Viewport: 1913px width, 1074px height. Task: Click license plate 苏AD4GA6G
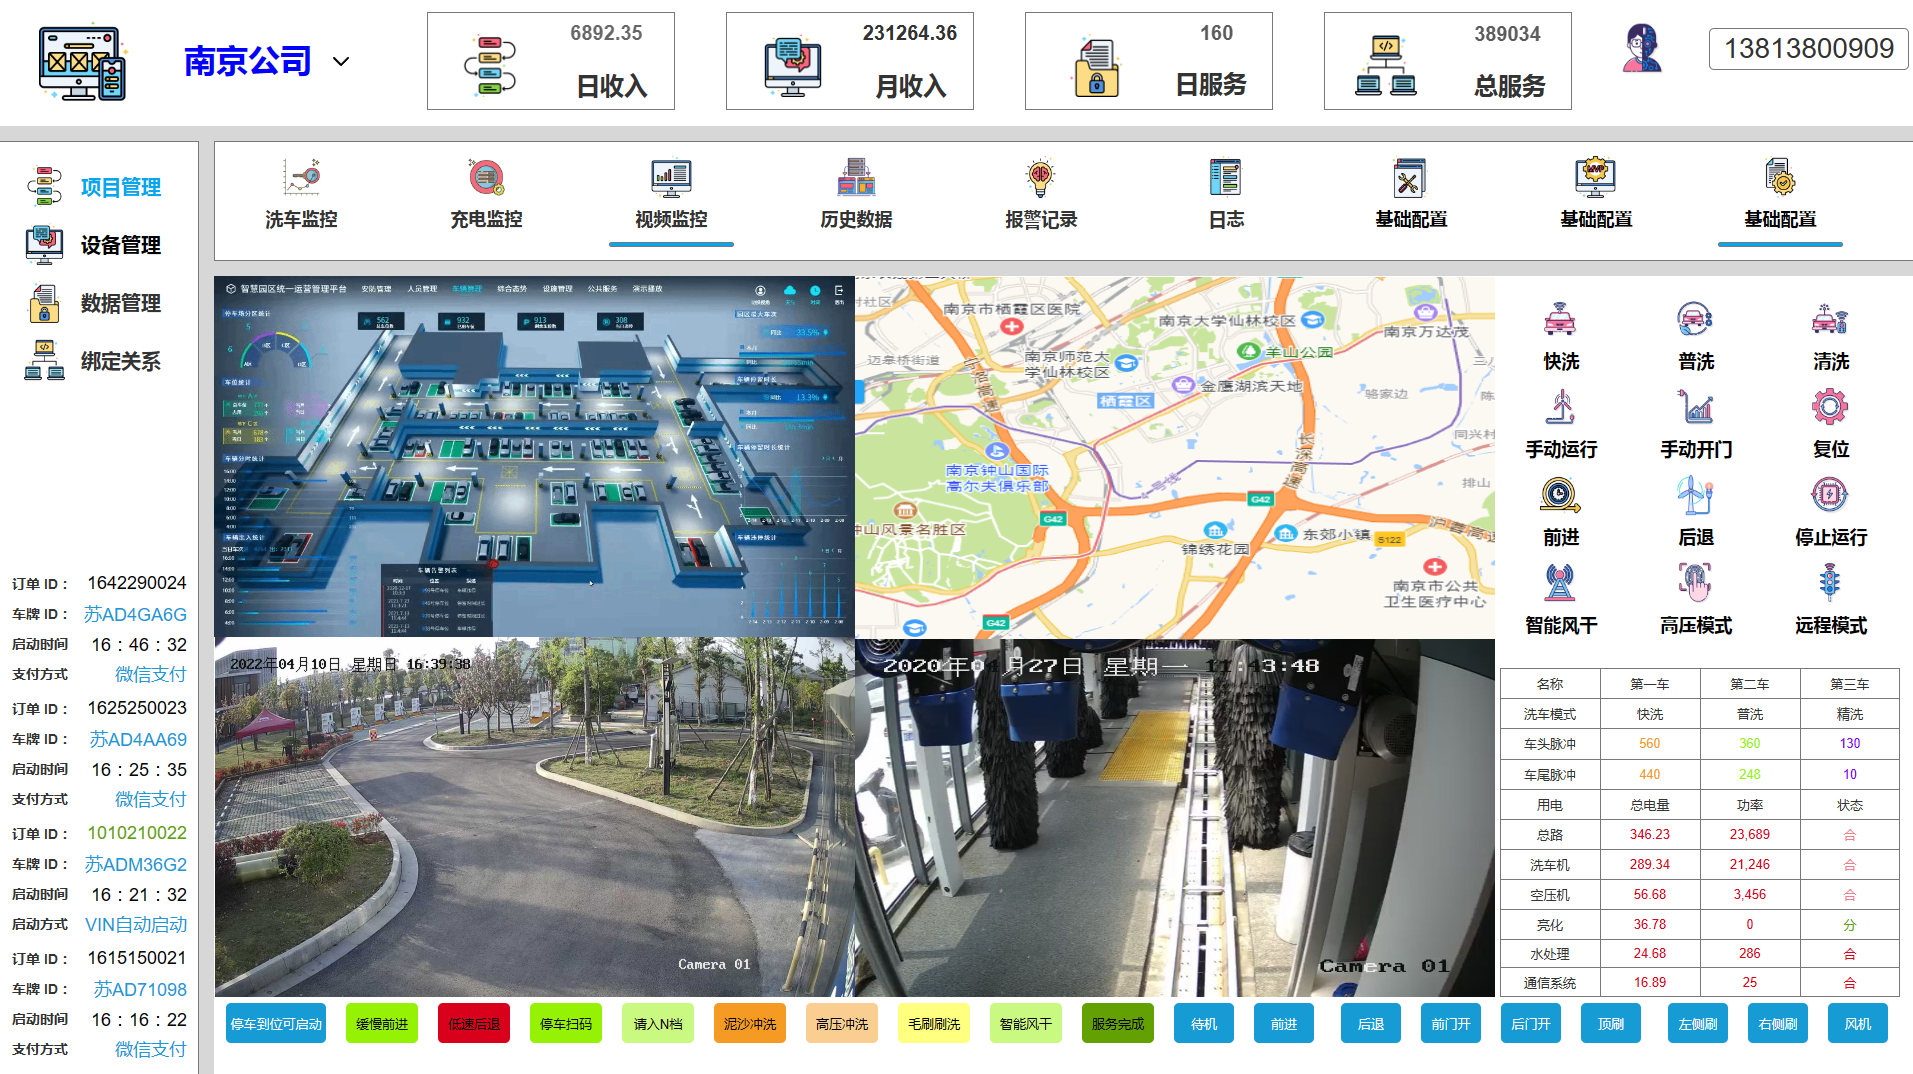(x=135, y=614)
